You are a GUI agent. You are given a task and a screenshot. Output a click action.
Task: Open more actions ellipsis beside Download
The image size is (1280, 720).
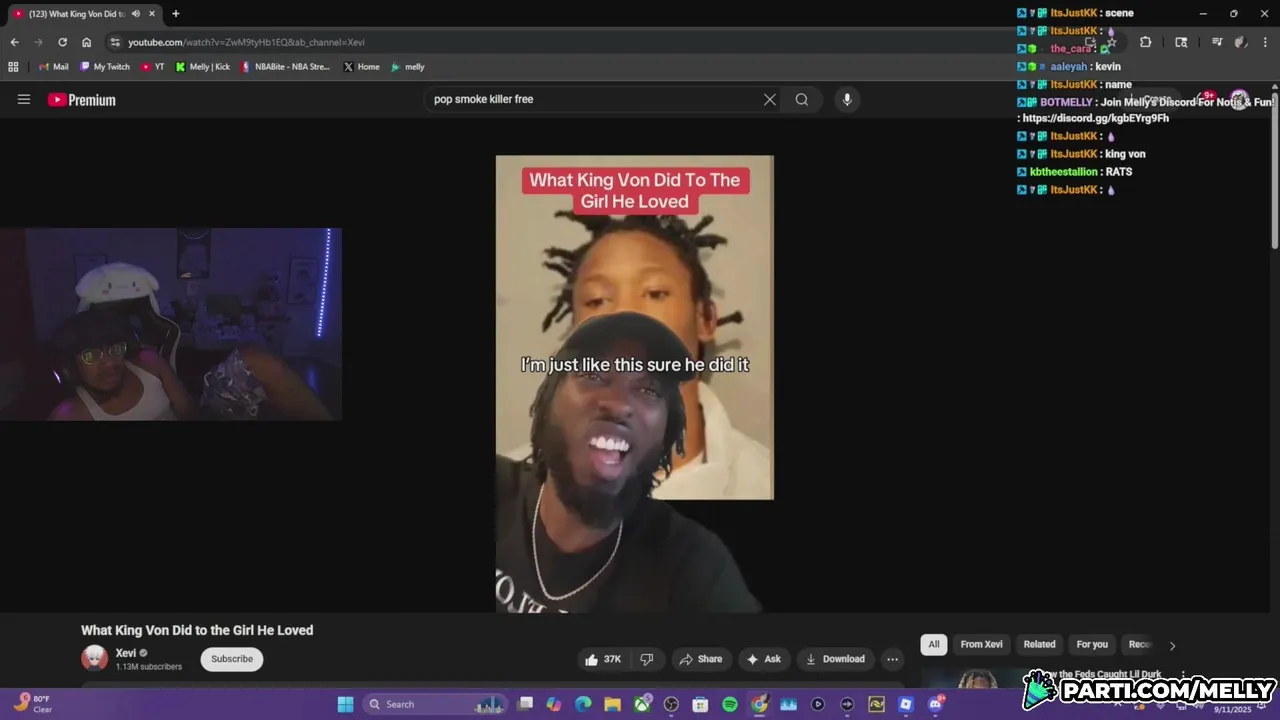pyautogui.click(x=892, y=659)
